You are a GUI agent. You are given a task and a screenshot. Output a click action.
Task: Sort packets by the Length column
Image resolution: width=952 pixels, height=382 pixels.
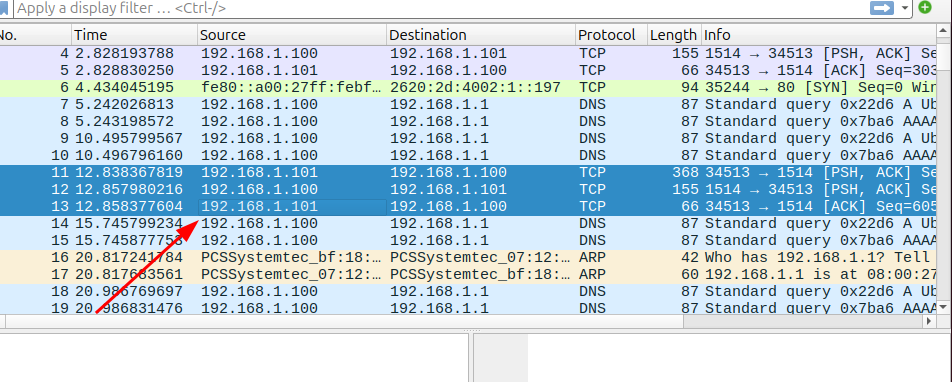(674, 35)
